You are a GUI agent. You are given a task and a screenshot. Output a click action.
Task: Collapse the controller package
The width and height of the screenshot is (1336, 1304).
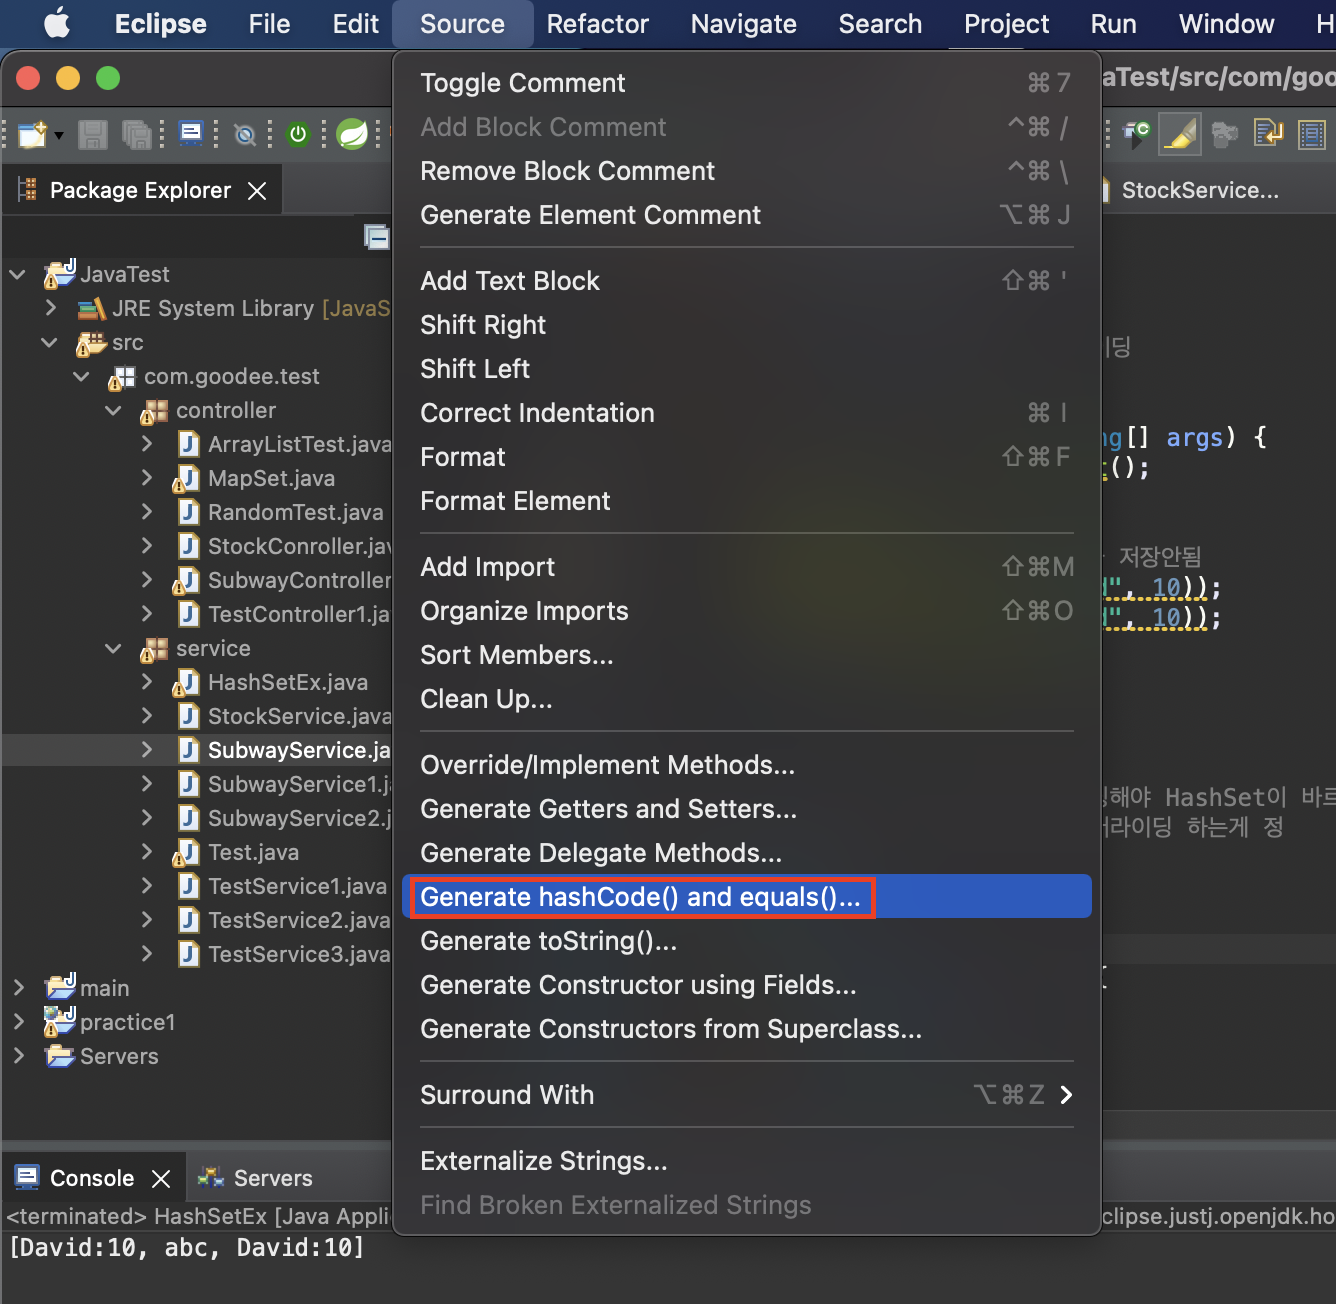(114, 410)
